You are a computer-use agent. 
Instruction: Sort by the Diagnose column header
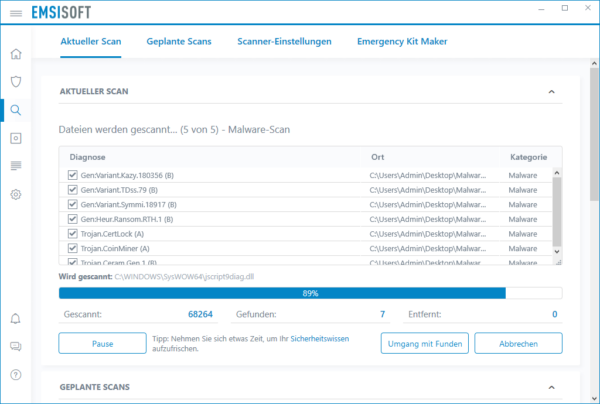[87, 157]
